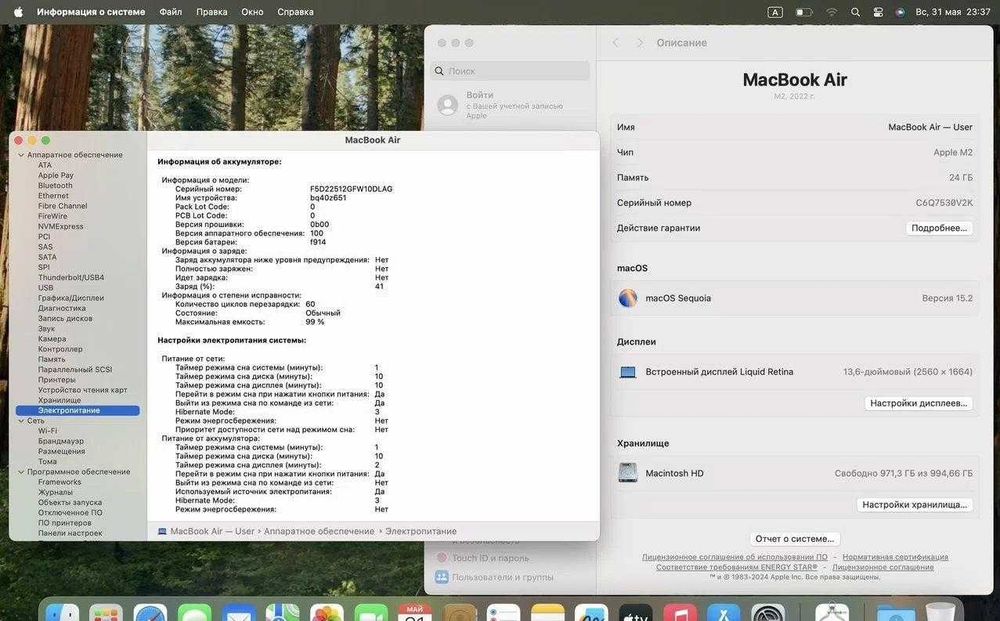Viewport: 1000px width, 621px height.
Task: Select Thunderbolt/USB4 in the hardware tree
Action: coord(71,277)
